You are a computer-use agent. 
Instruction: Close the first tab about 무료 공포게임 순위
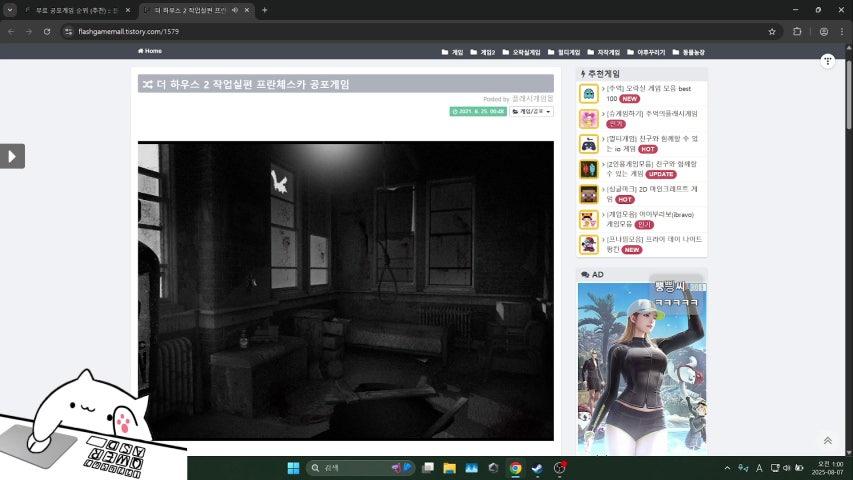(128, 10)
